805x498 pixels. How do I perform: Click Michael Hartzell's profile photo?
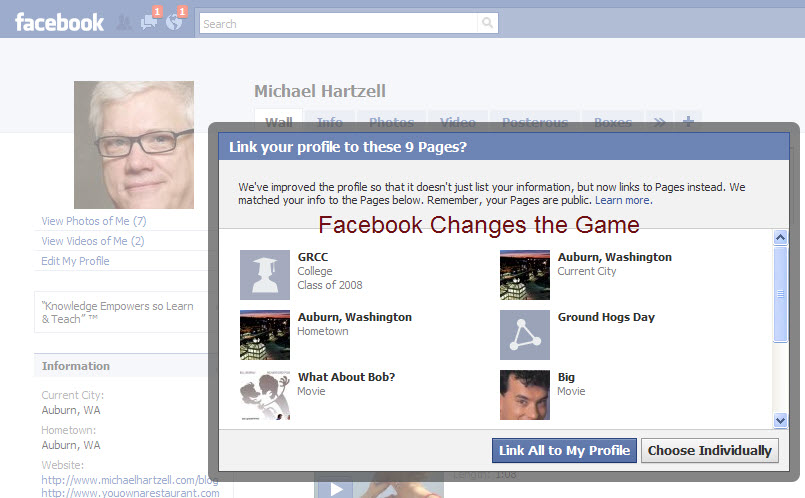pos(134,145)
